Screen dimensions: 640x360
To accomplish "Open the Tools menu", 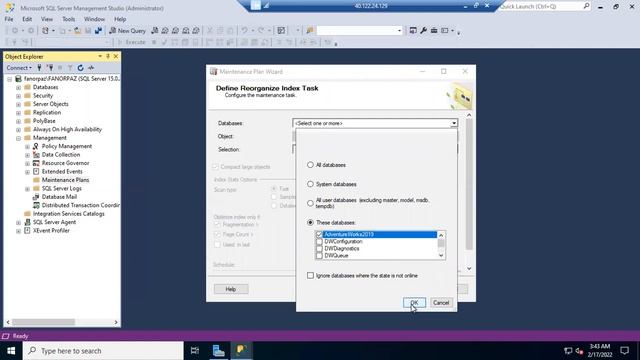I will (69, 19).
